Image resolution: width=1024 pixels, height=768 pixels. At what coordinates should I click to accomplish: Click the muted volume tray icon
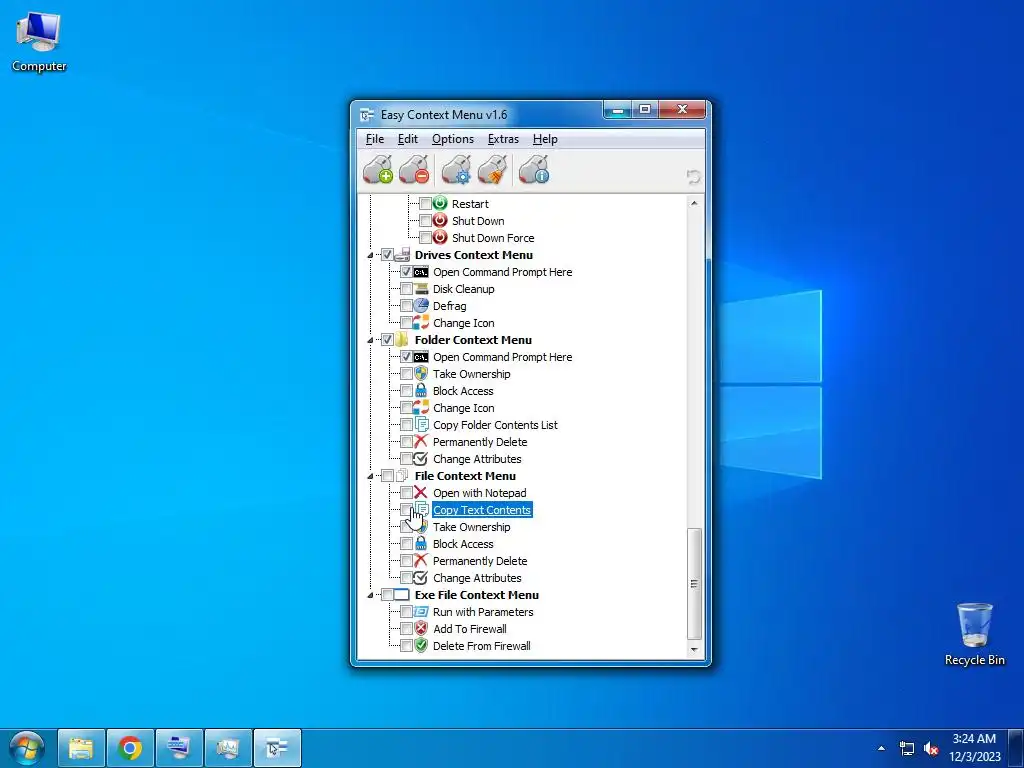click(931, 748)
